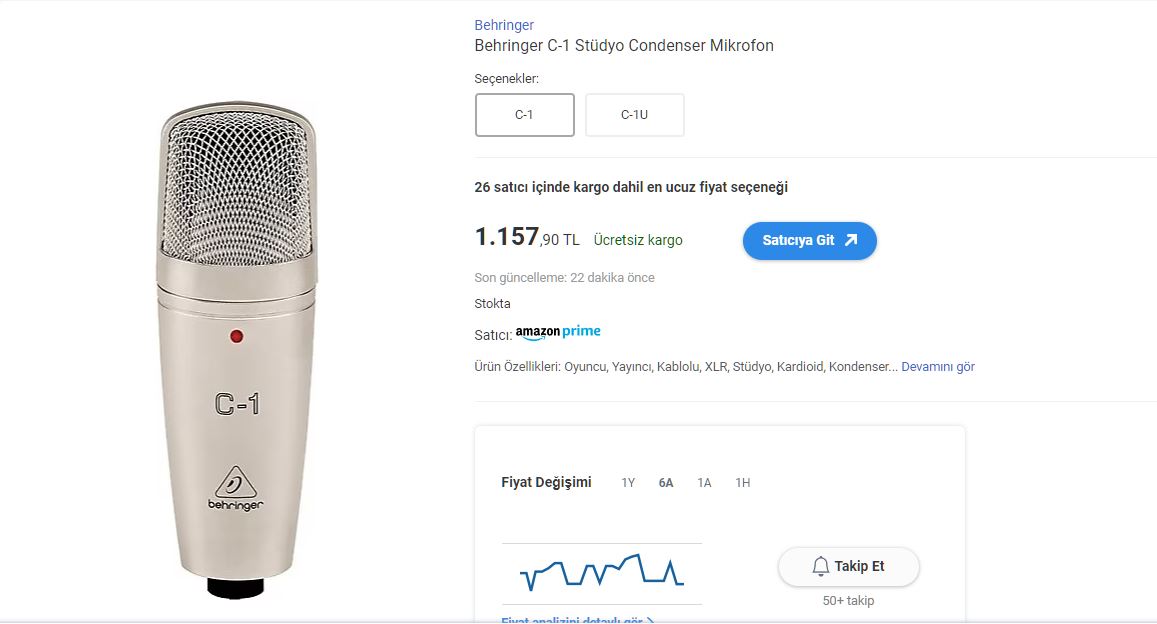Switch to the 1H price range
This screenshot has width=1157, height=624.
(742, 483)
